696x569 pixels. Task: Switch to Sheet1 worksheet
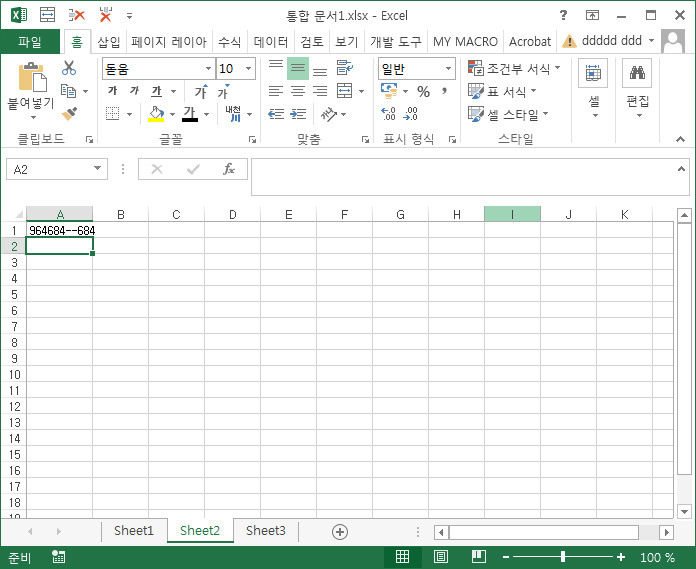[134, 530]
